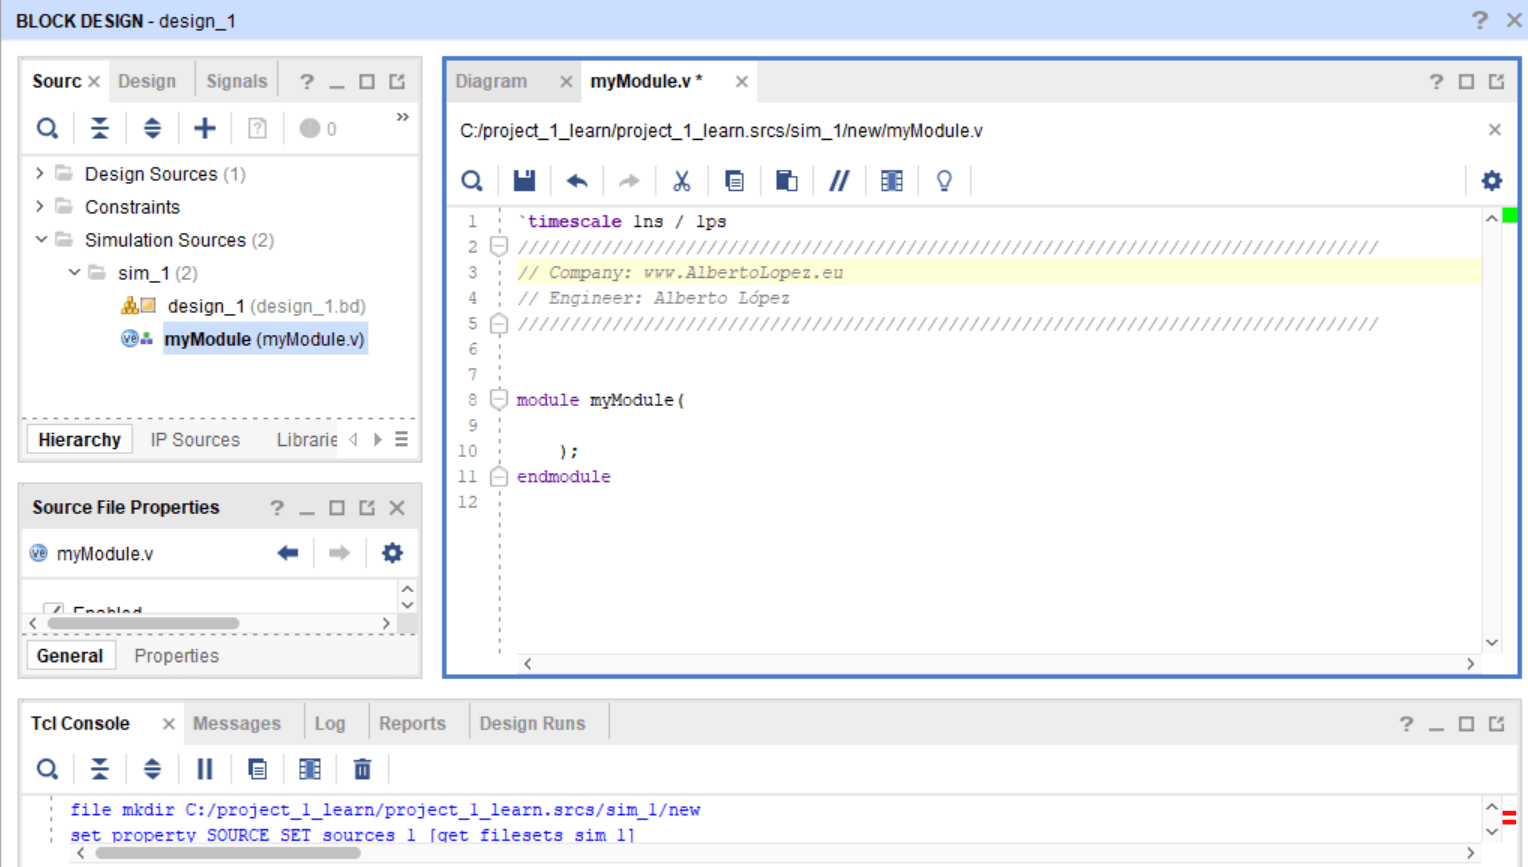Image resolution: width=1528 pixels, height=867 pixels.
Task: Click the module myModule( line in the code
Action: pyautogui.click(x=600, y=400)
